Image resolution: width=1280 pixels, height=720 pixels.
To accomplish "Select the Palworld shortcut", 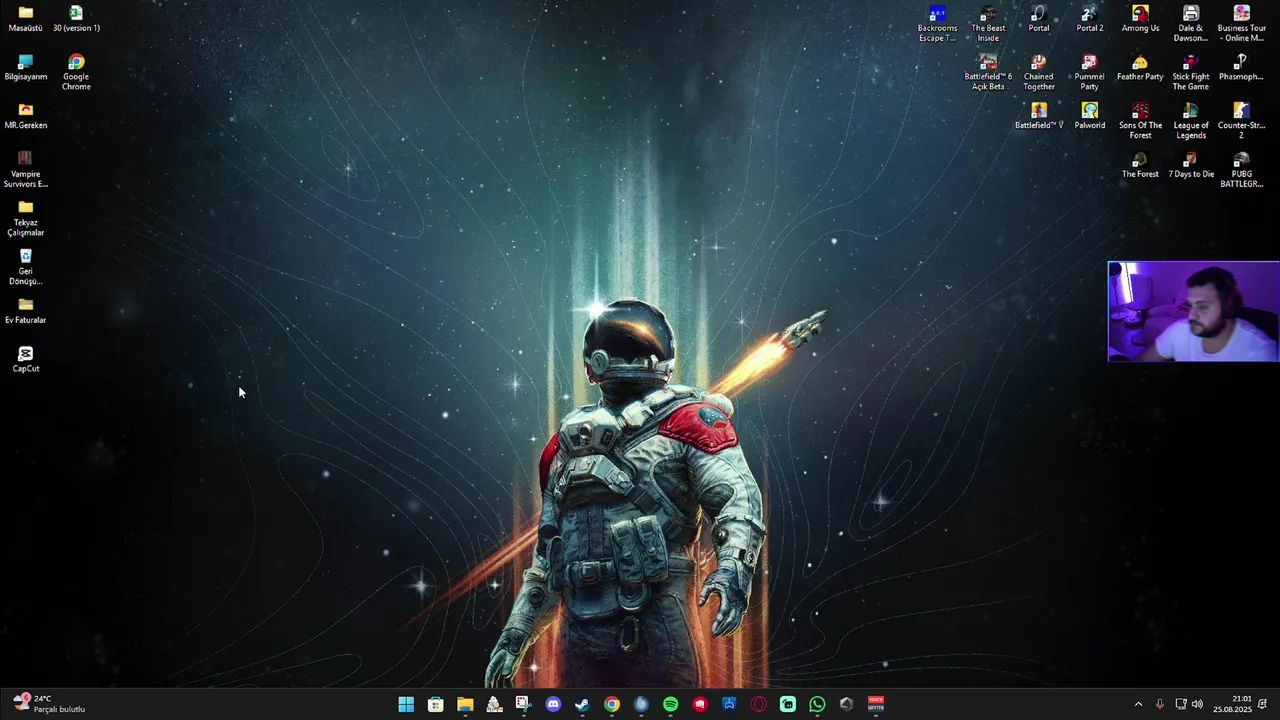I will tap(1090, 116).
